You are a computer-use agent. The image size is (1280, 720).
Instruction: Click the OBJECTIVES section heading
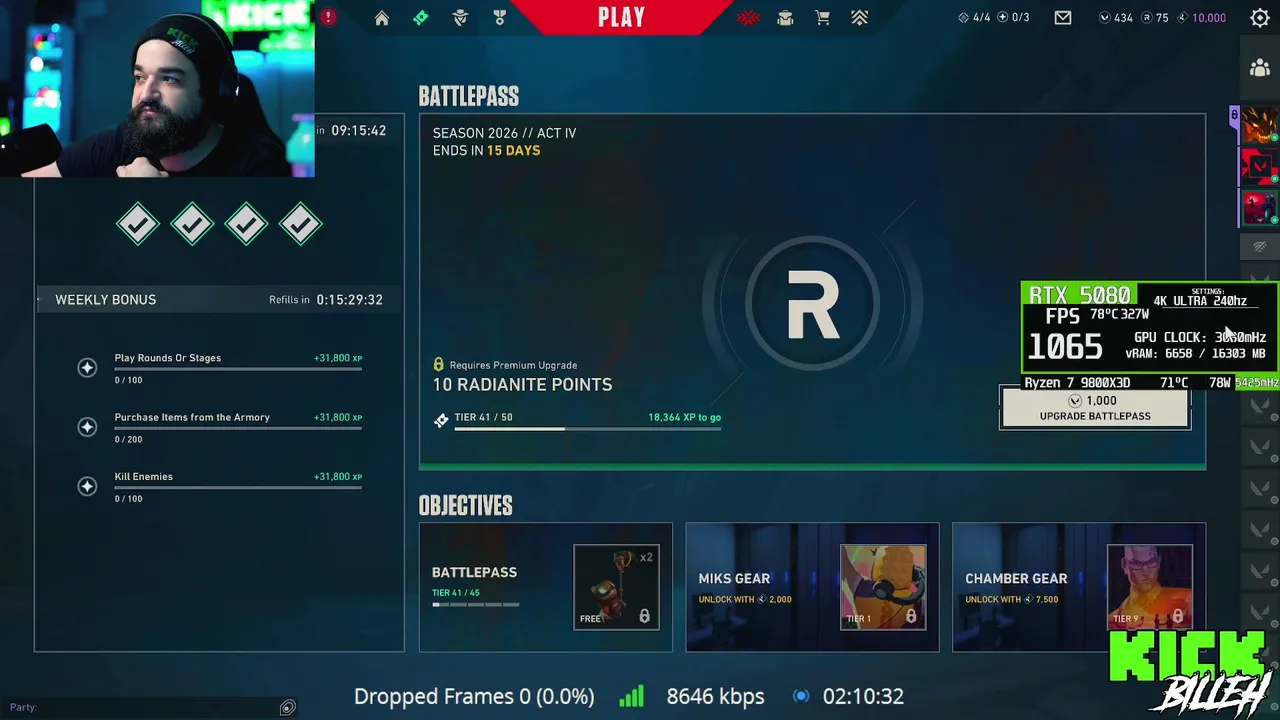tap(466, 506)
